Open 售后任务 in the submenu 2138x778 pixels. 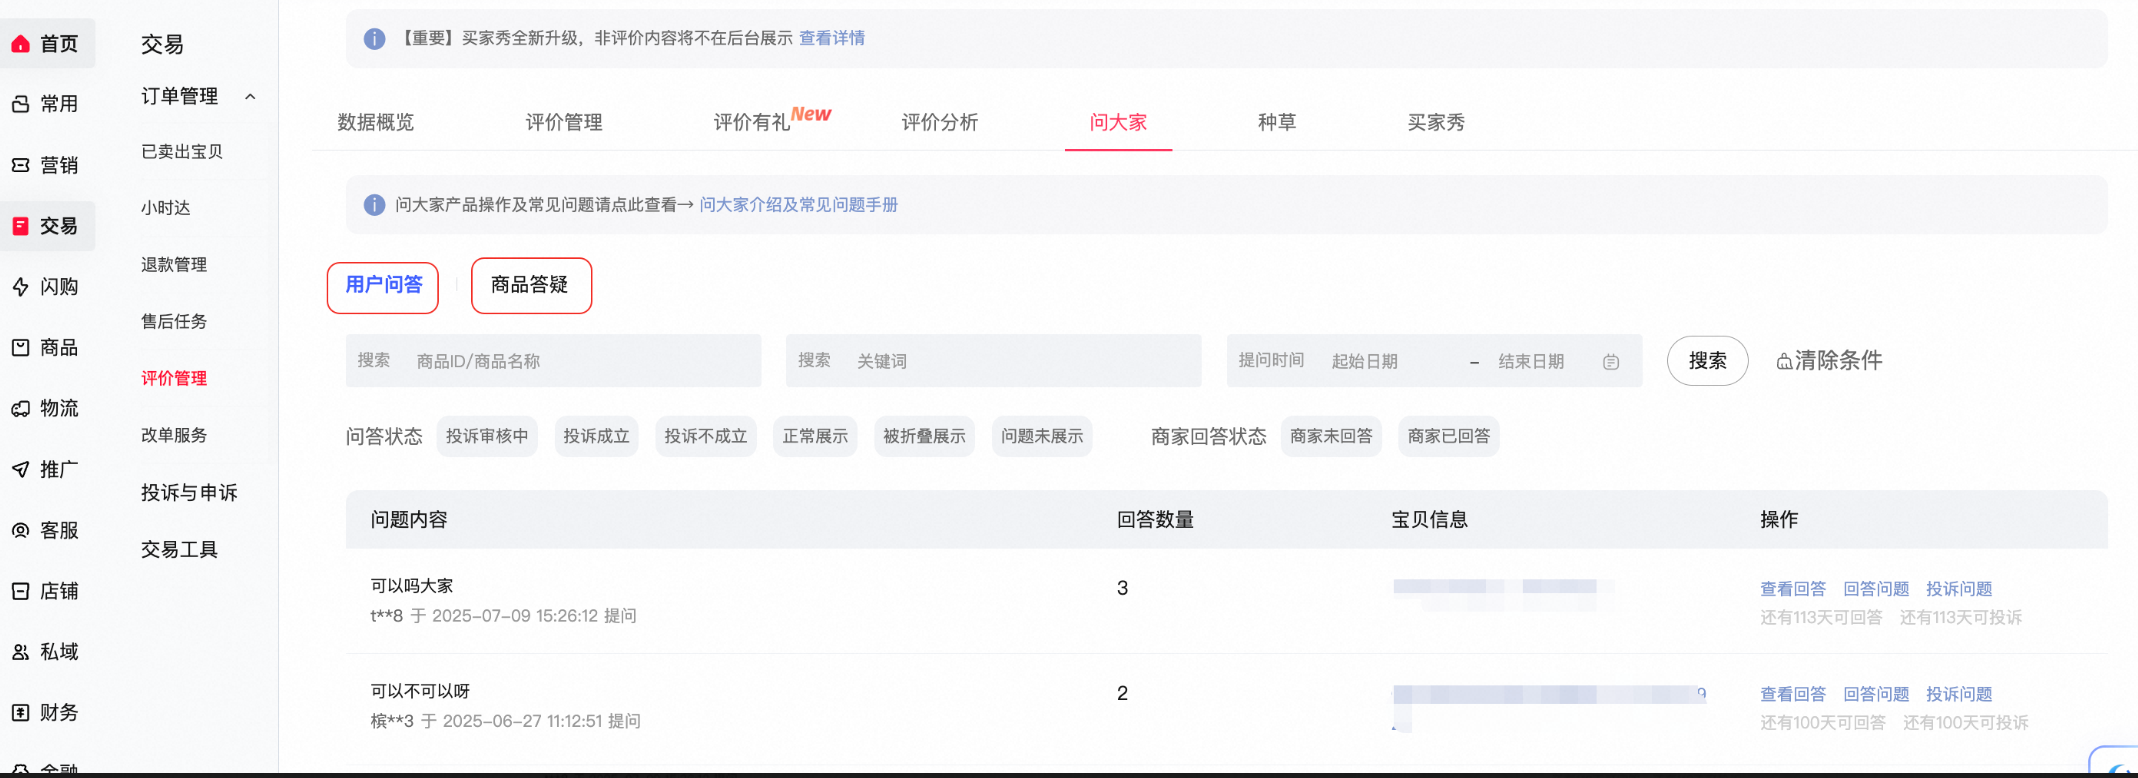(x=174, y=322)
